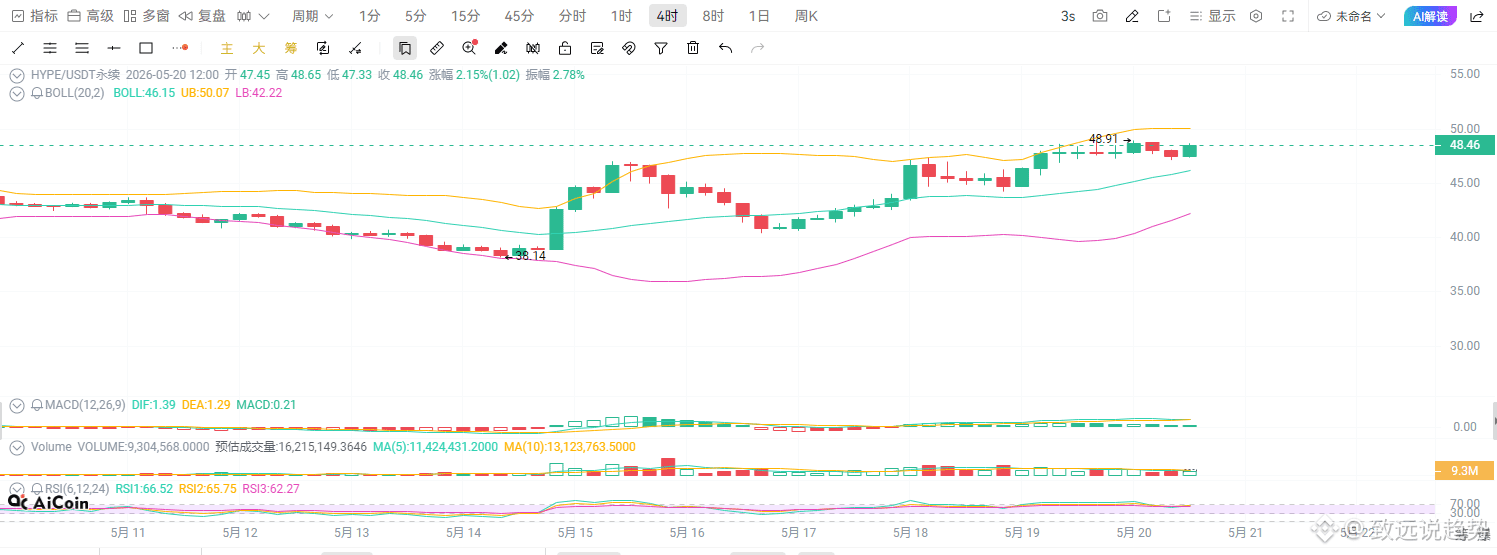Screen dimensions: 1497x555
Task: Open the 高级 advanced button
Action: pos(90,16)
